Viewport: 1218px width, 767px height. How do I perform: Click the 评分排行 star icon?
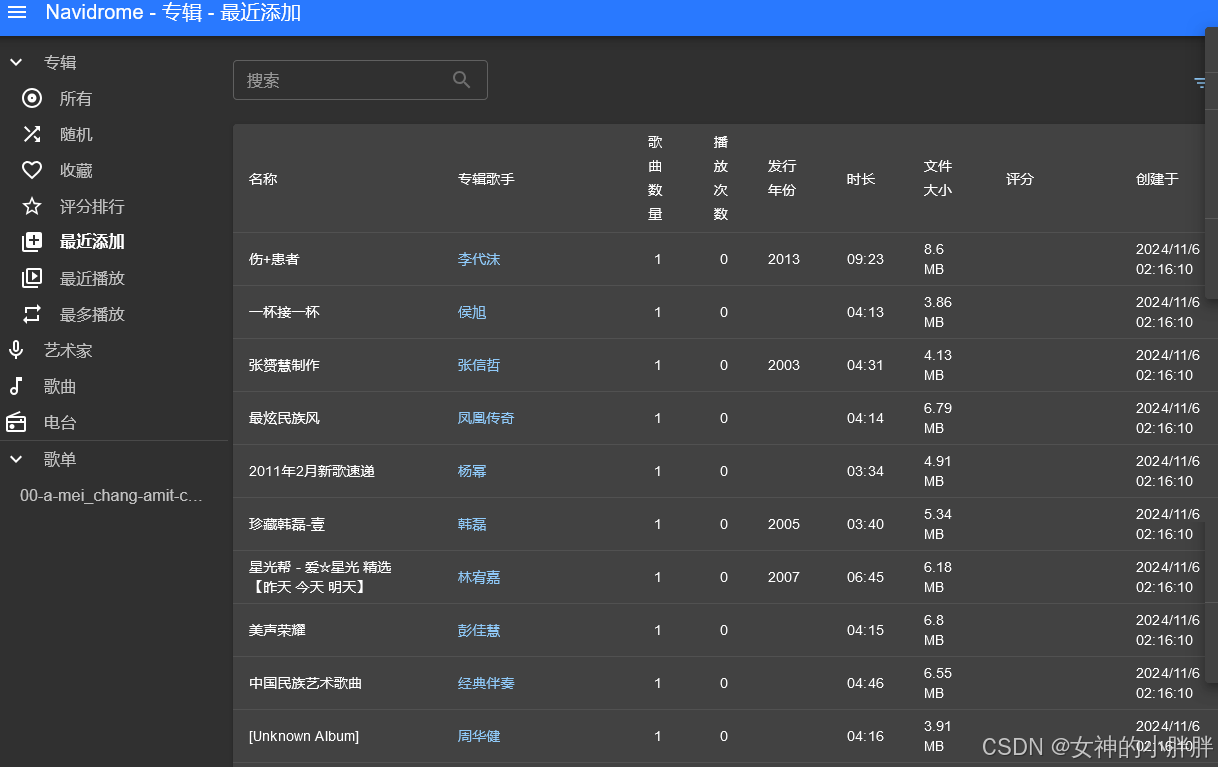tap(32, 206)
